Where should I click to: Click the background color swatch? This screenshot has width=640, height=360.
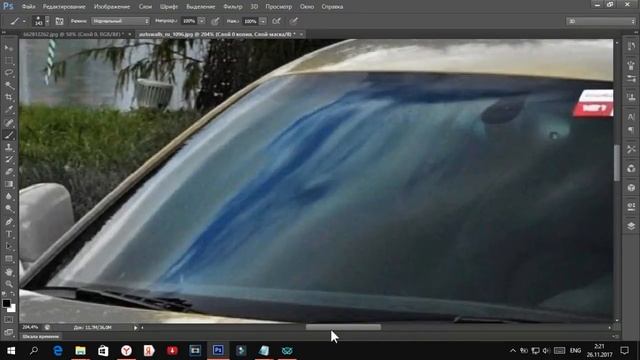[x=12, y=309]
